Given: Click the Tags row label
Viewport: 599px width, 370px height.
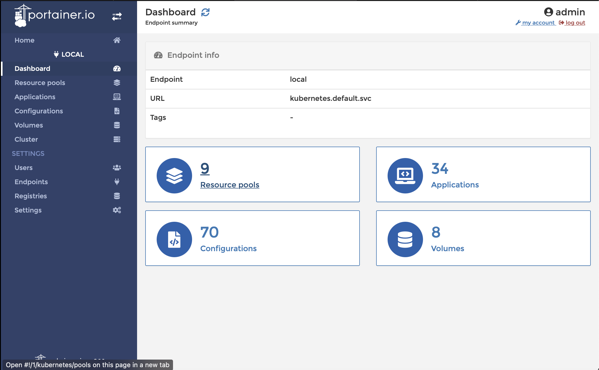Looking at the screenshot, I should (x=158, y=118).
